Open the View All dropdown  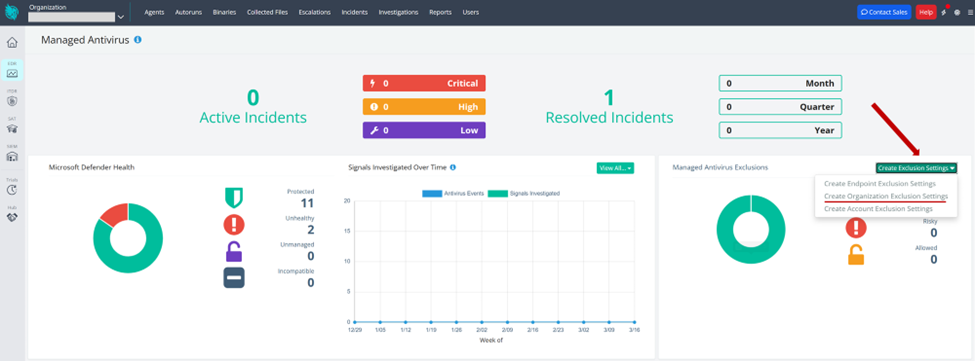615,168
